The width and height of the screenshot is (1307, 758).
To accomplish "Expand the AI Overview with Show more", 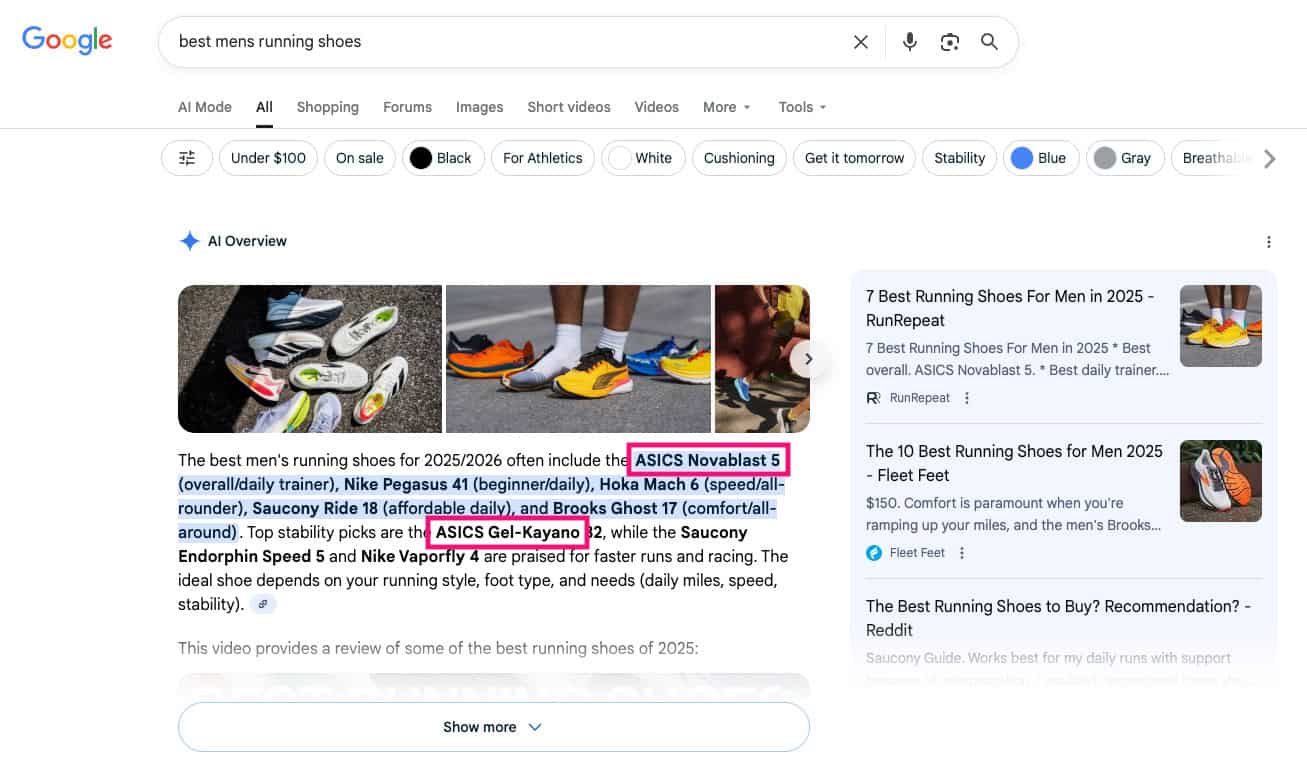I will click(x=492, y=727).
